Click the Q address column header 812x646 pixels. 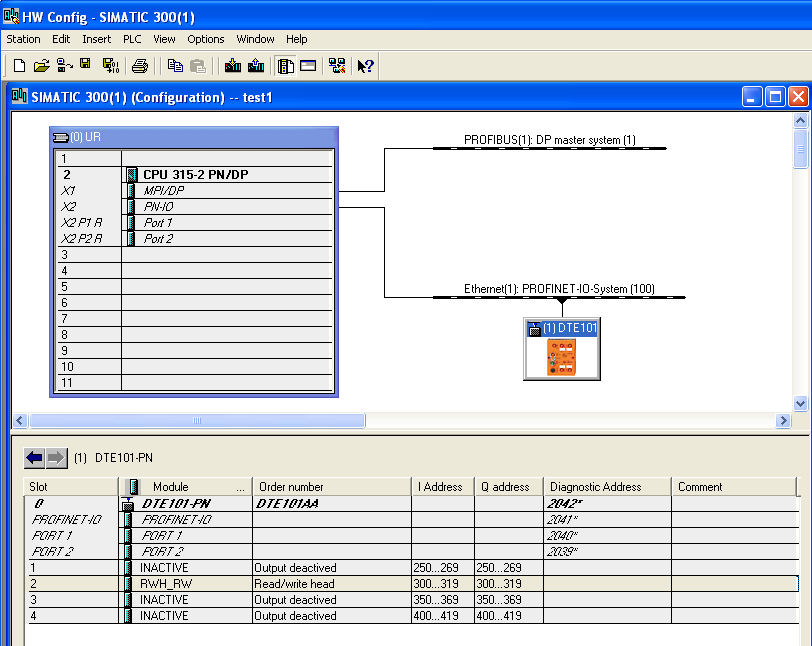click(x=509, y=487)
